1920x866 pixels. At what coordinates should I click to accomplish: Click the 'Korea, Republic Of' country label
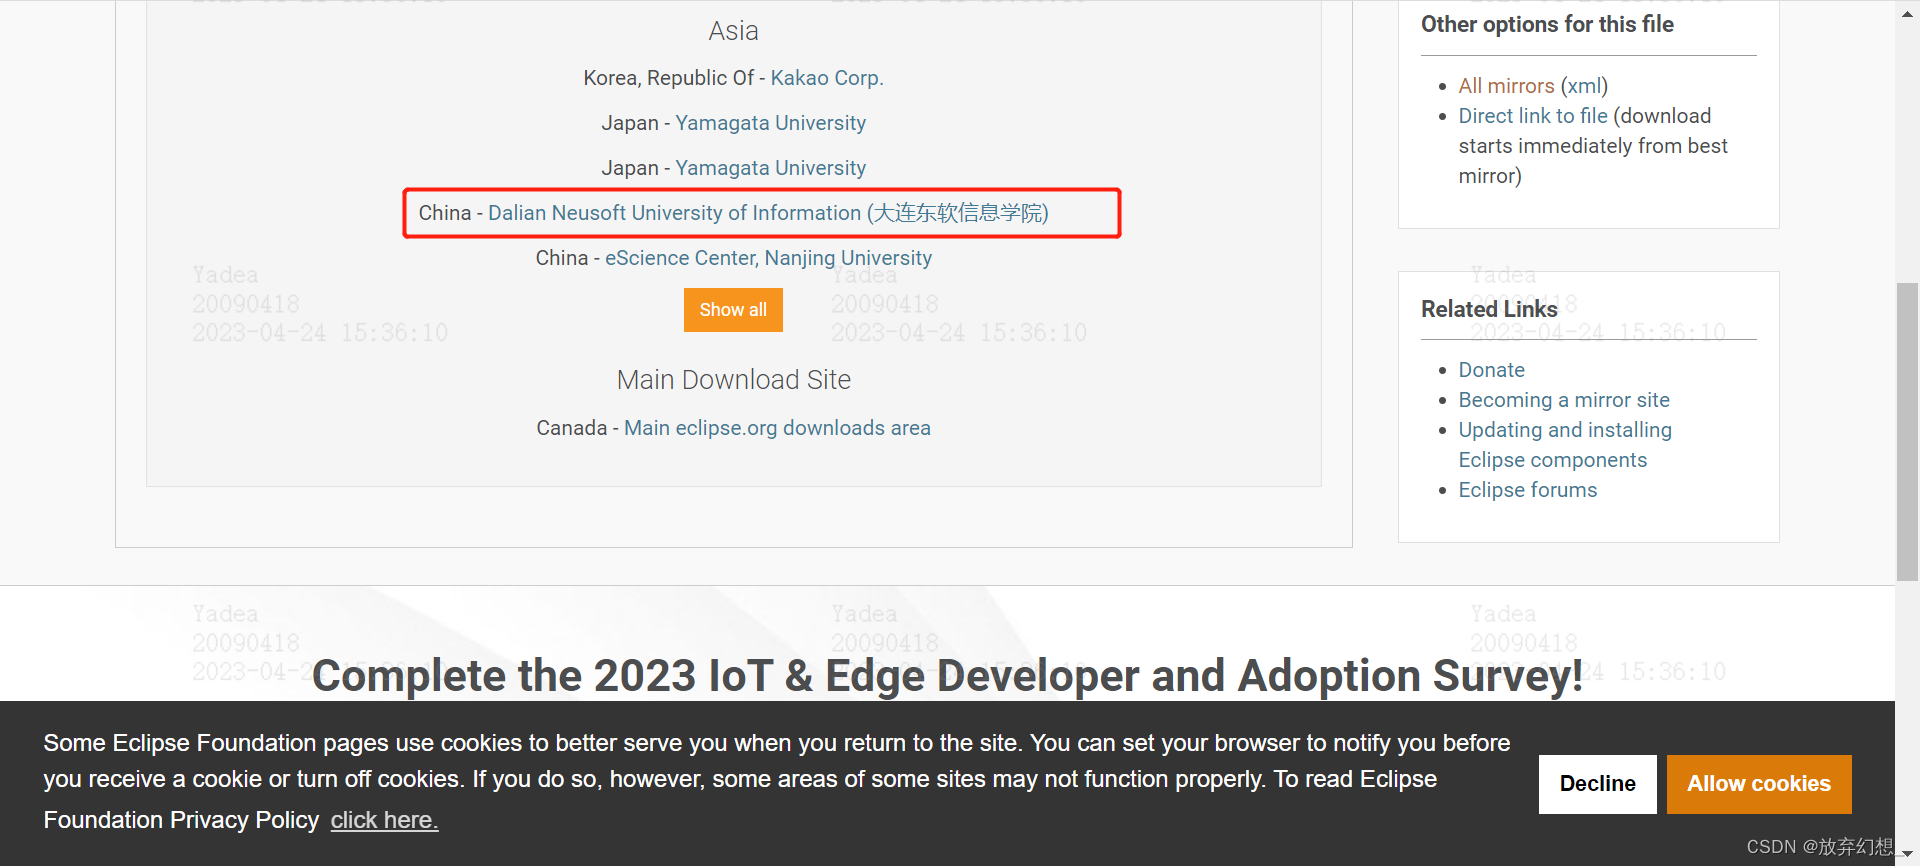click(x=668, y=78)
